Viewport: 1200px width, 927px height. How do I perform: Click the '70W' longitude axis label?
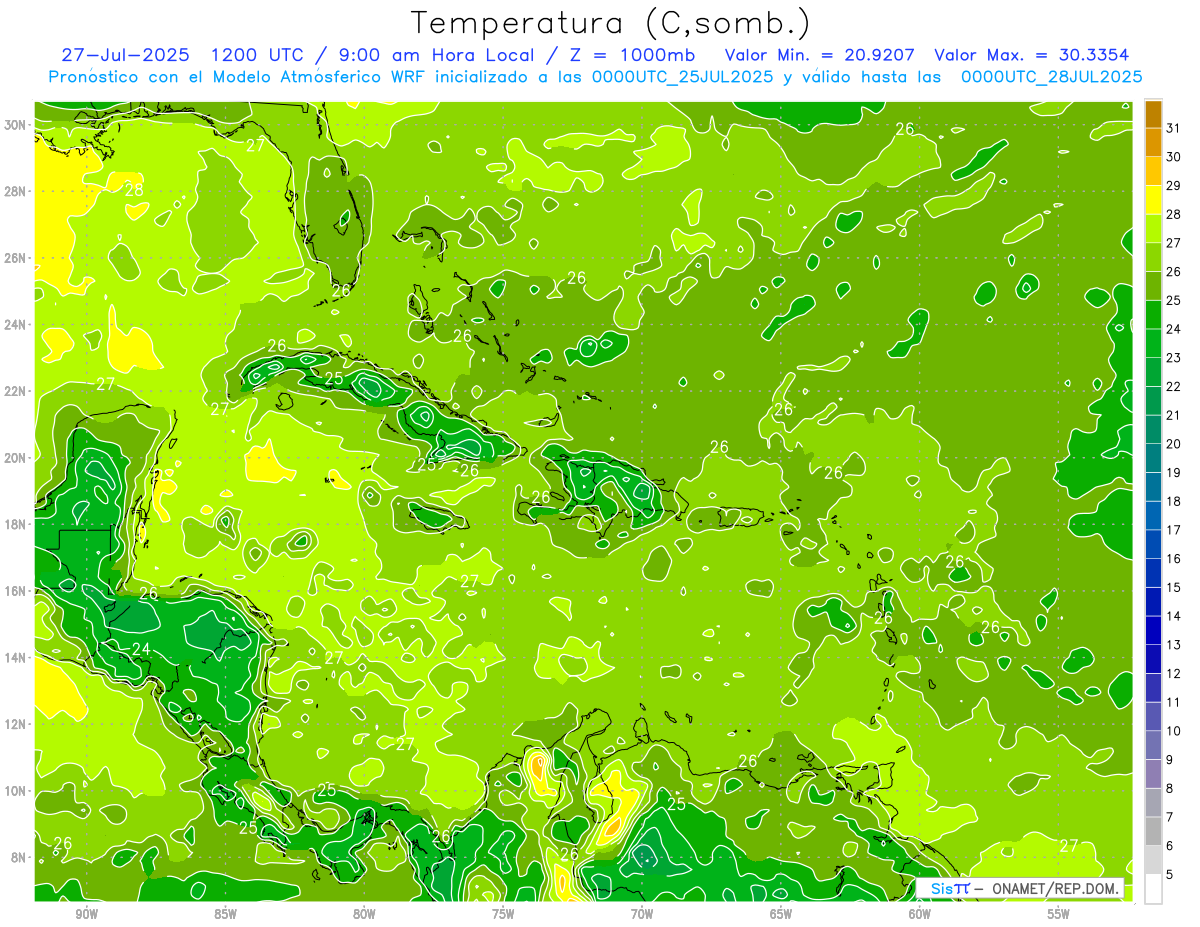click(x=642, y=914)
